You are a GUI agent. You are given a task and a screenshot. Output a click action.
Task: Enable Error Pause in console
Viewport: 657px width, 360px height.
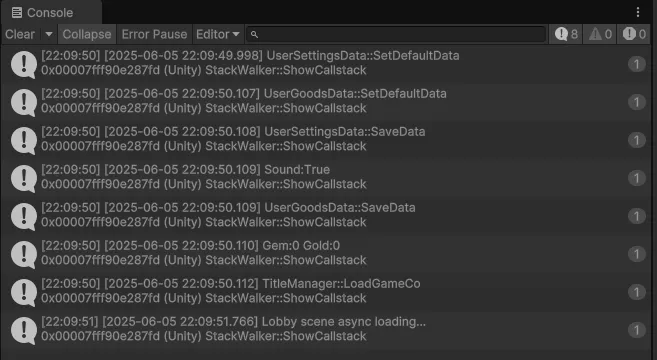(154, 34)
